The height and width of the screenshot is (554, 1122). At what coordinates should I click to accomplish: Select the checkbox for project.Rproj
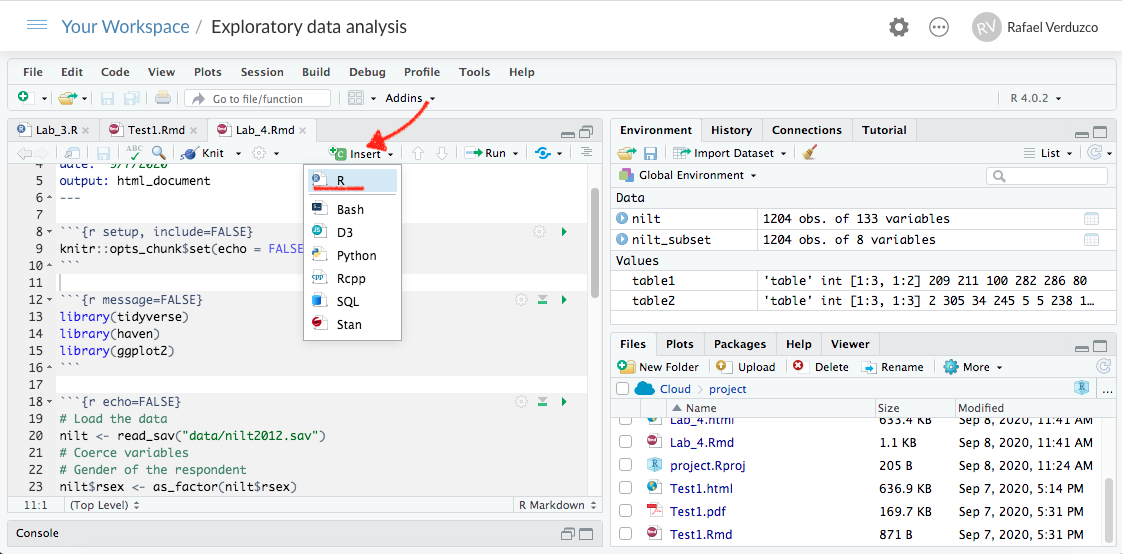tap(625, 465)
